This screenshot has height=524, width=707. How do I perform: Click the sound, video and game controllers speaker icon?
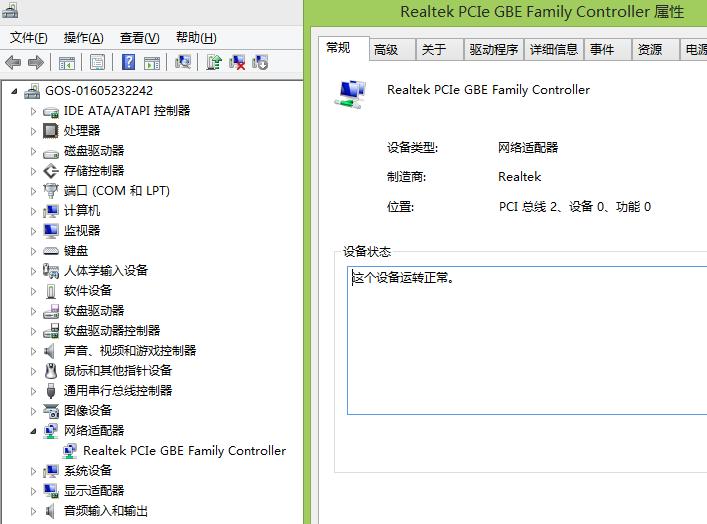click(x=50, y=351)
